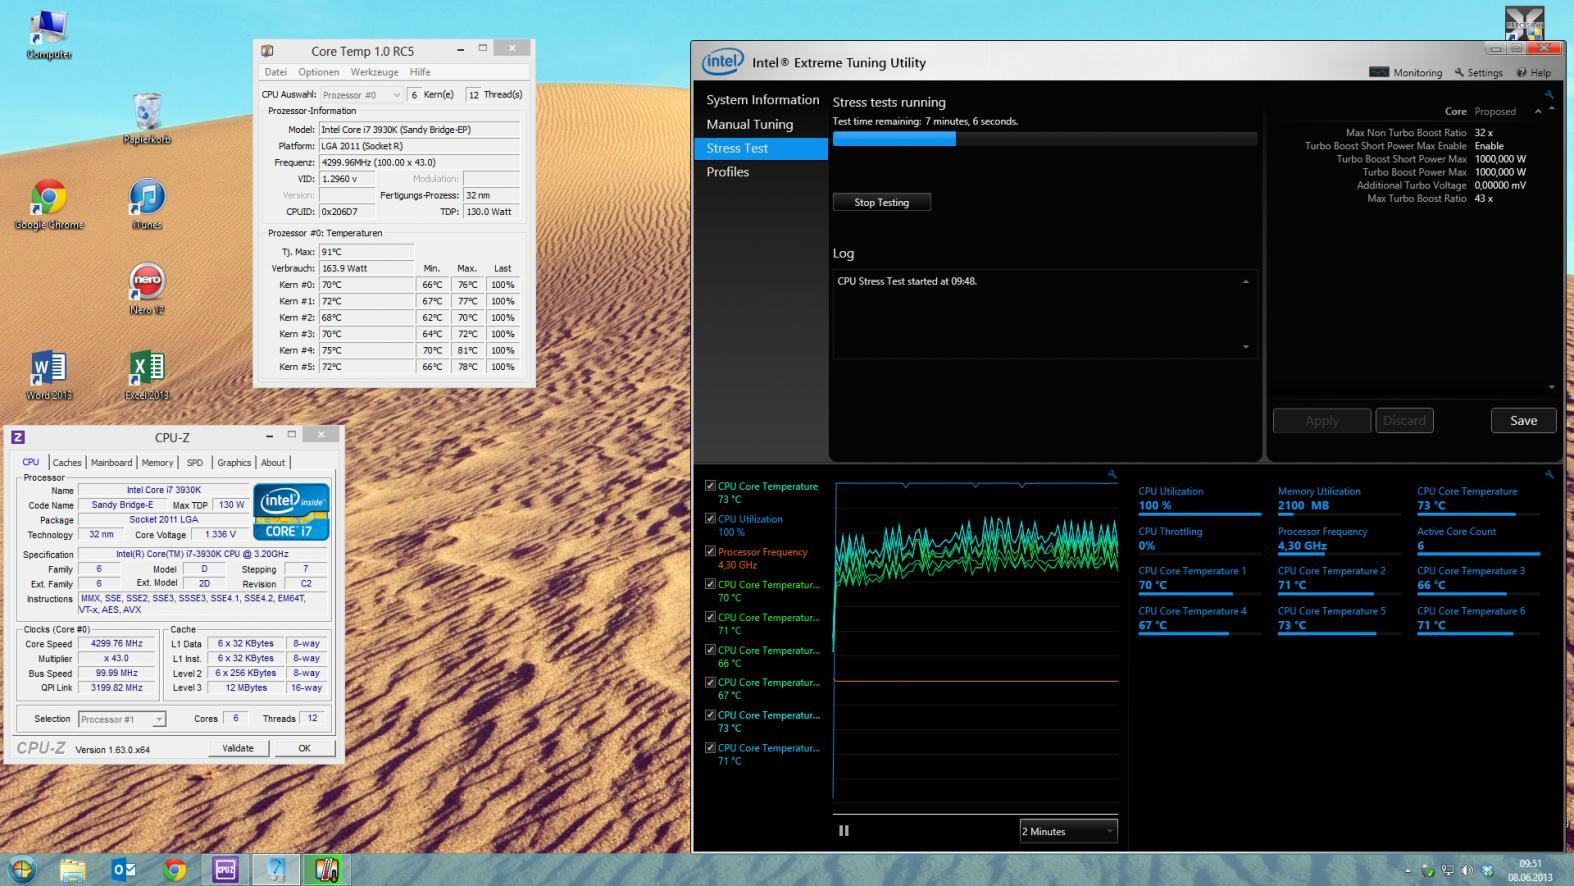Screen dimensions: 1574x886
Task: Click the Save button in XTU
Action: (1523, 420)
